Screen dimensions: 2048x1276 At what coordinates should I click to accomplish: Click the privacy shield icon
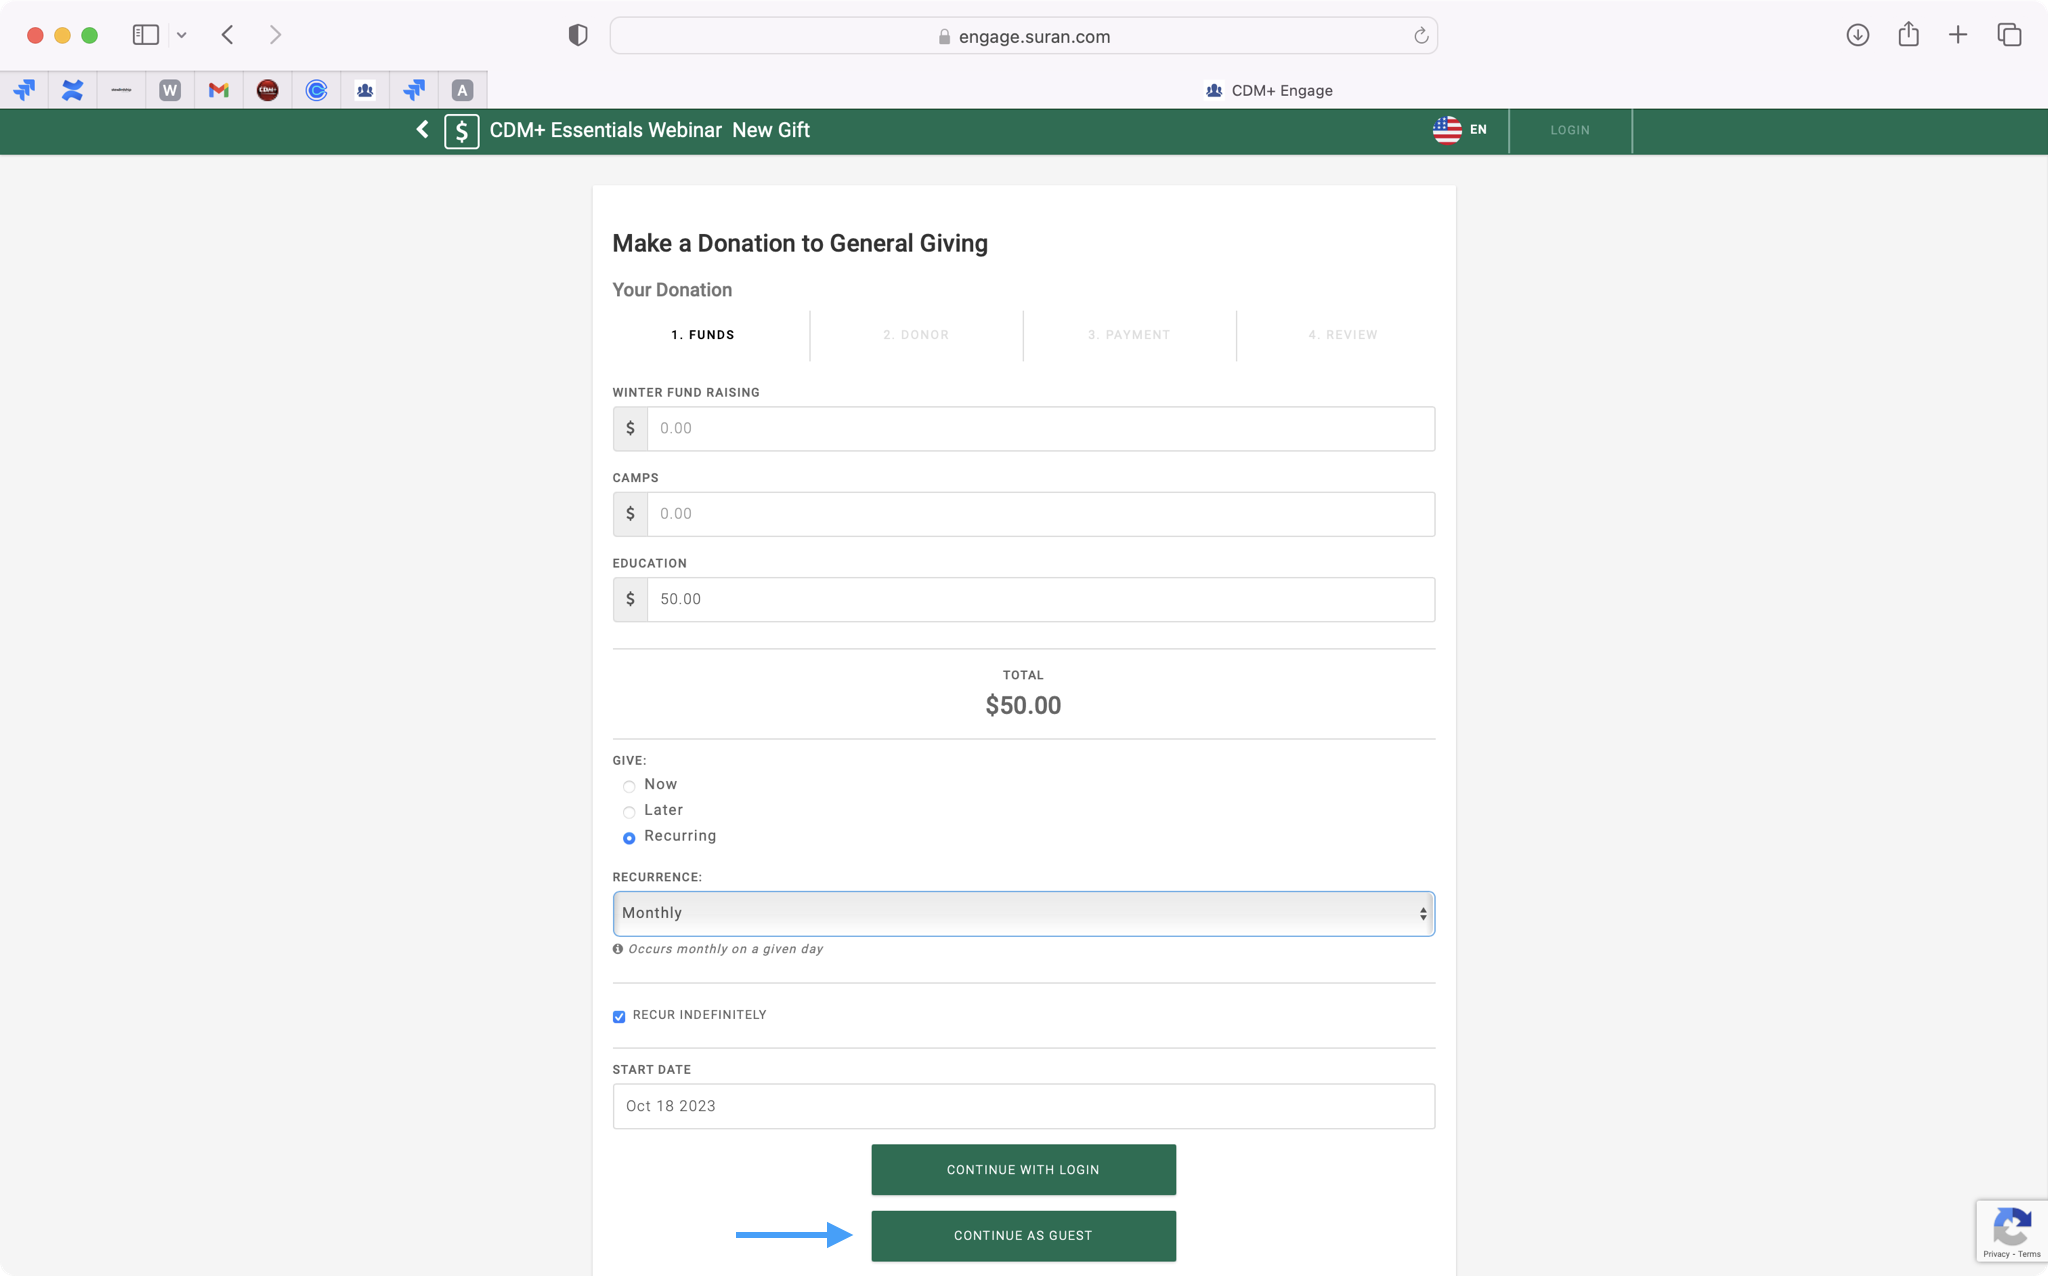[x=577, y=35]
